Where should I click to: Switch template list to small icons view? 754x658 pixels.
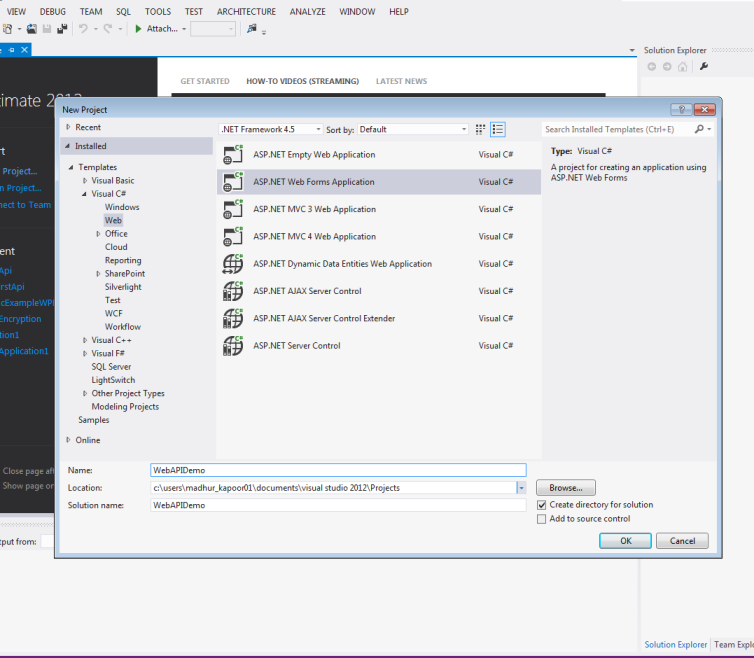480,129
